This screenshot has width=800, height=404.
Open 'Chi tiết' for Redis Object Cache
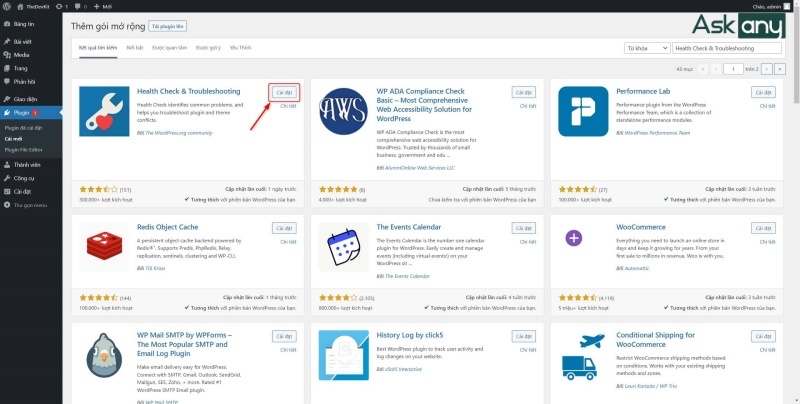pyautogui.click(x=288, y=242)
